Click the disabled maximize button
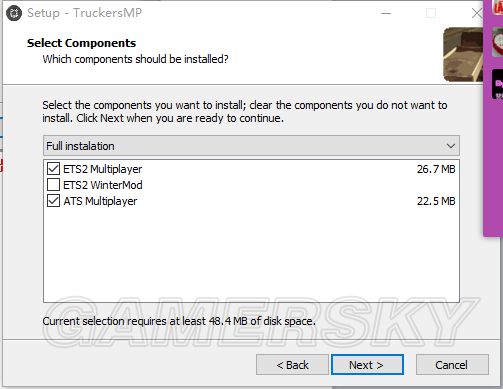This screenshot has width=503, height=389. (431, 13)
